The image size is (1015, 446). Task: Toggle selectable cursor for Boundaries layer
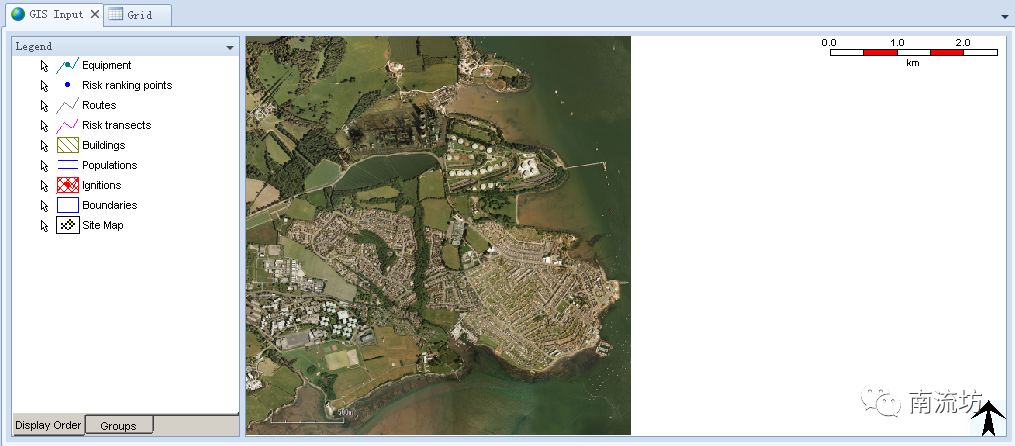click(x=44, y=206)
